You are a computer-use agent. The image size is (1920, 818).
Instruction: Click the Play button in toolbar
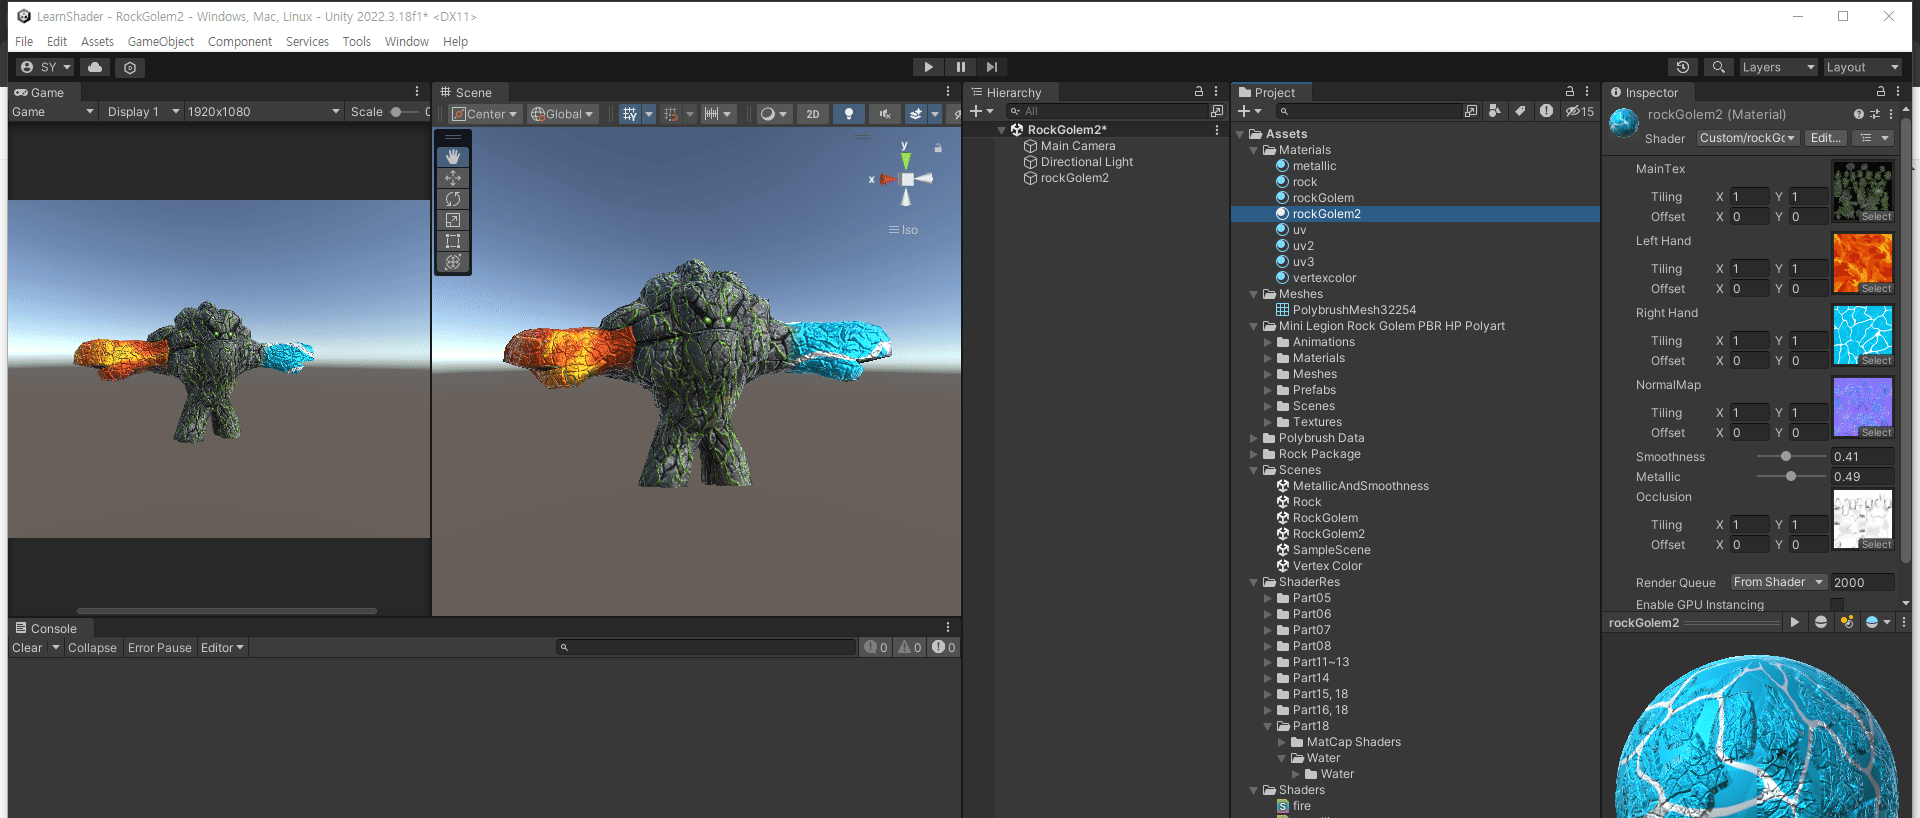(x=928, y=67)
